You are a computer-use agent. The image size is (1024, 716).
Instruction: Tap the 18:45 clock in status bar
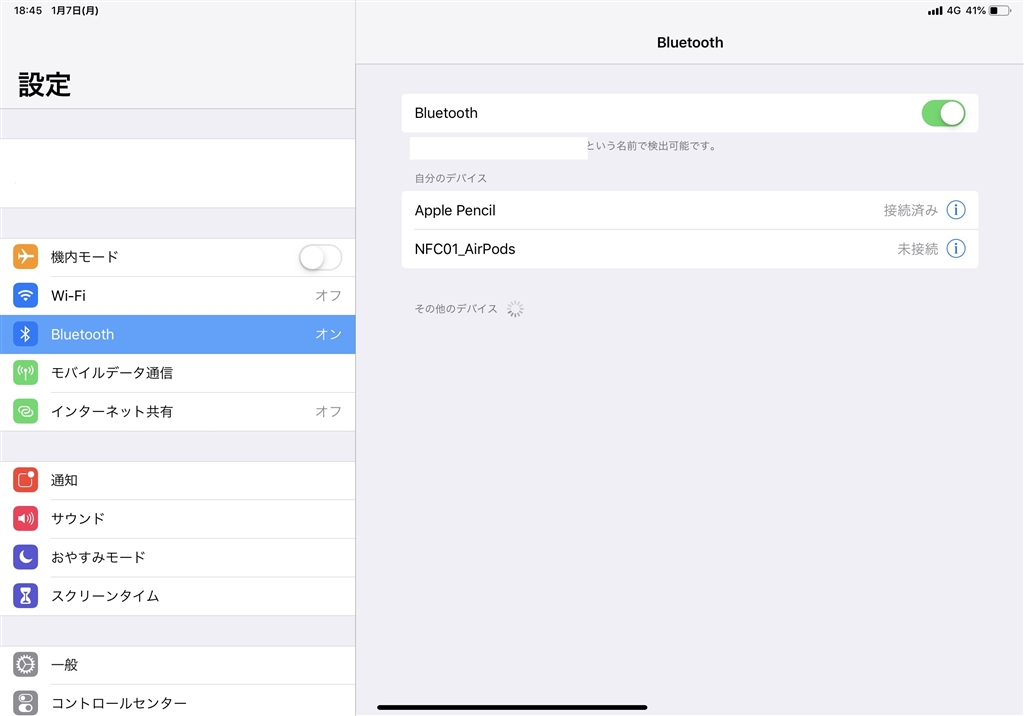coord(28,10)
